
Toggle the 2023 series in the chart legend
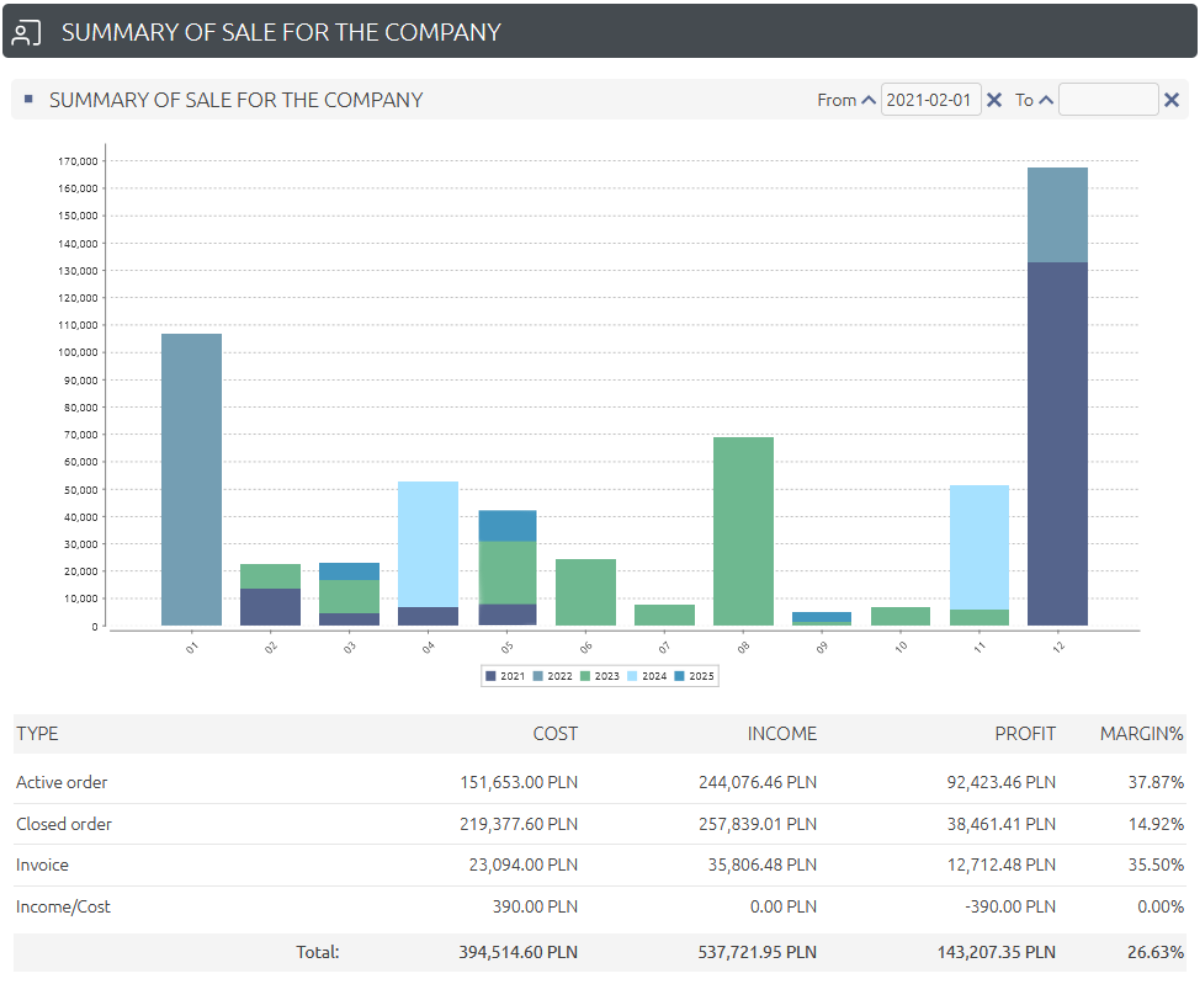(601, 676)
